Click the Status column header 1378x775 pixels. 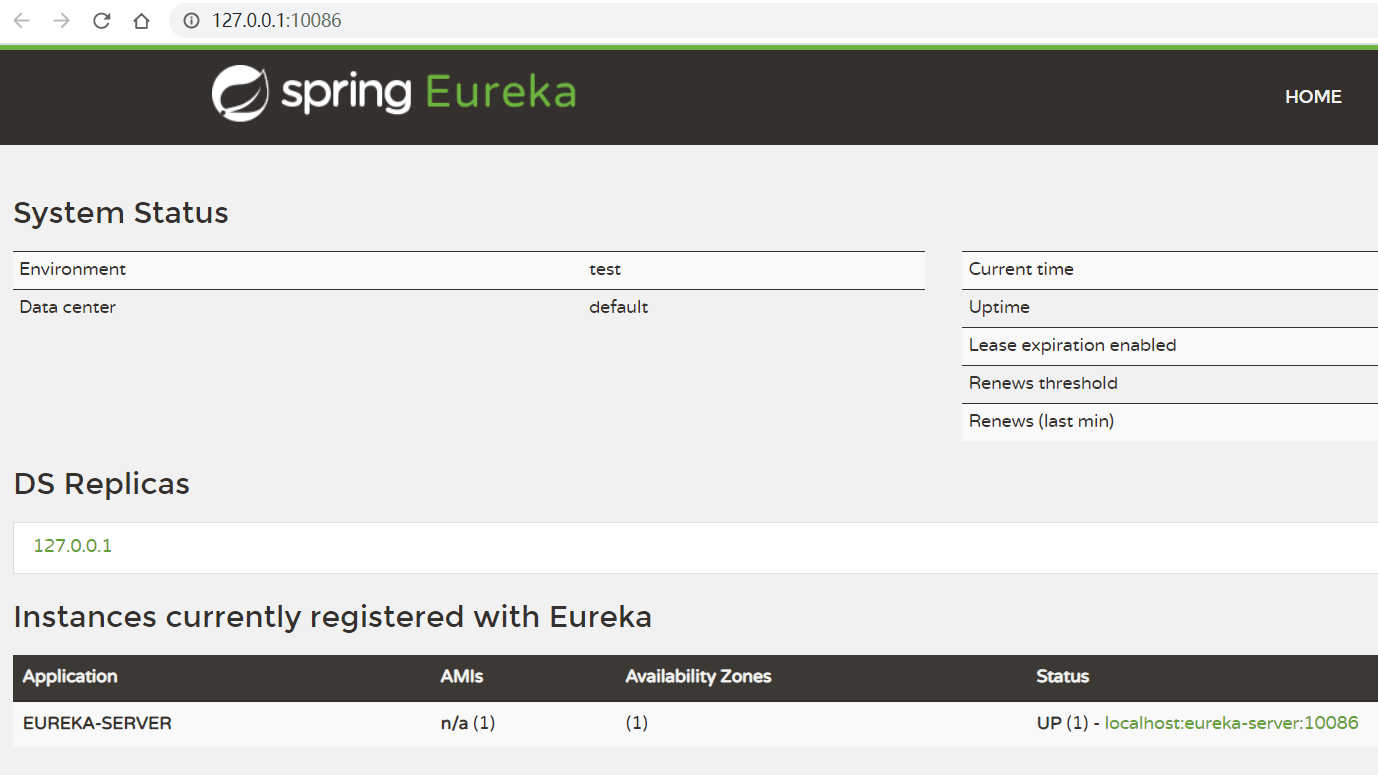[x=1062, y=677]
